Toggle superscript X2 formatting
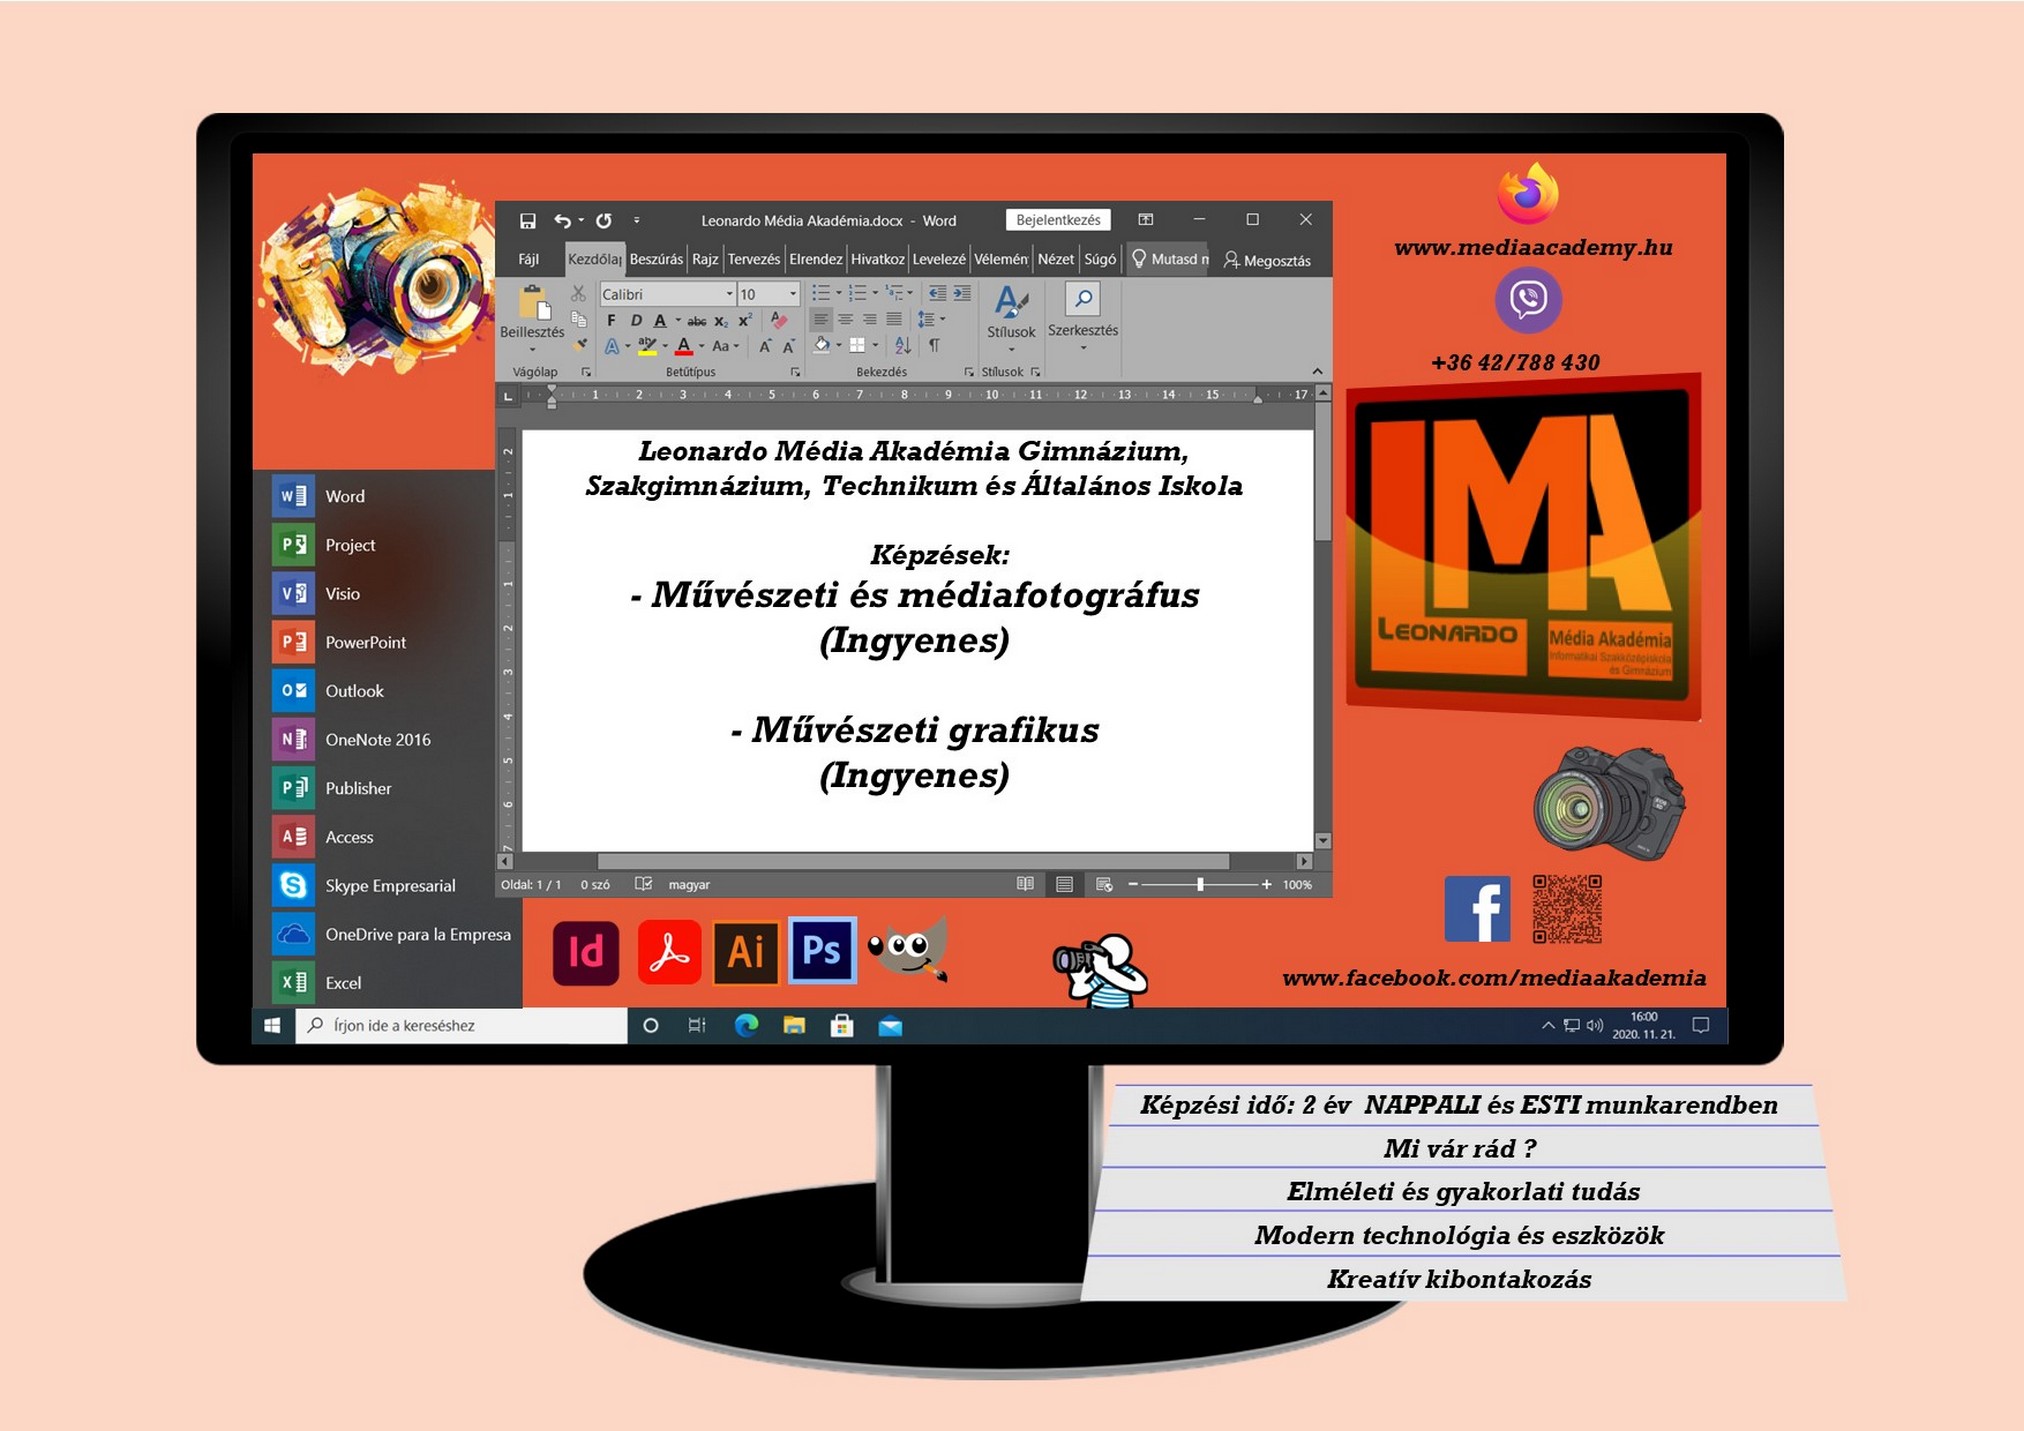This screenshot has height=1431, width=2024. coord(745,321)
